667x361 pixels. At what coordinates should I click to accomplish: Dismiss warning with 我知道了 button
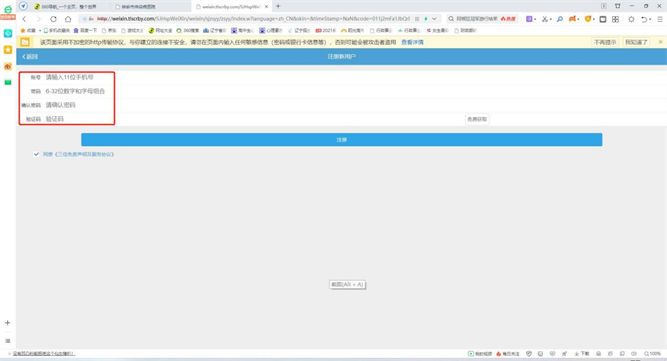pos(636,42)
